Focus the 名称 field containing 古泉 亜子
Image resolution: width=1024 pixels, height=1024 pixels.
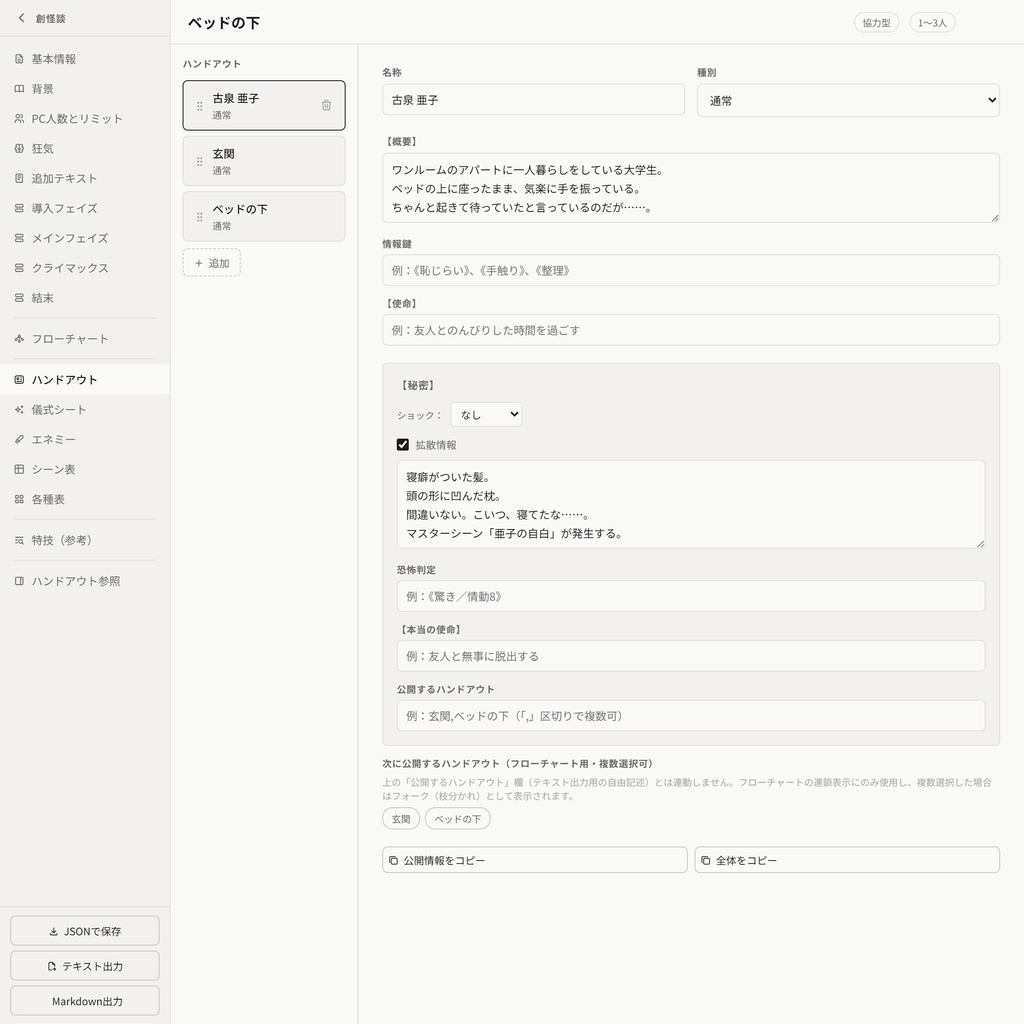click(534, 100)
